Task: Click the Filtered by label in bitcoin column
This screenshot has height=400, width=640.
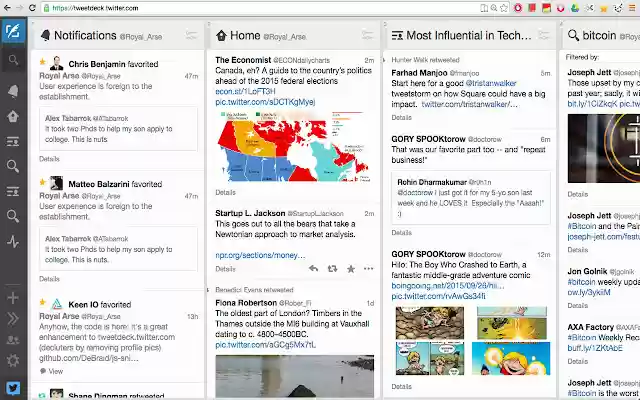Action: [582, 57]
